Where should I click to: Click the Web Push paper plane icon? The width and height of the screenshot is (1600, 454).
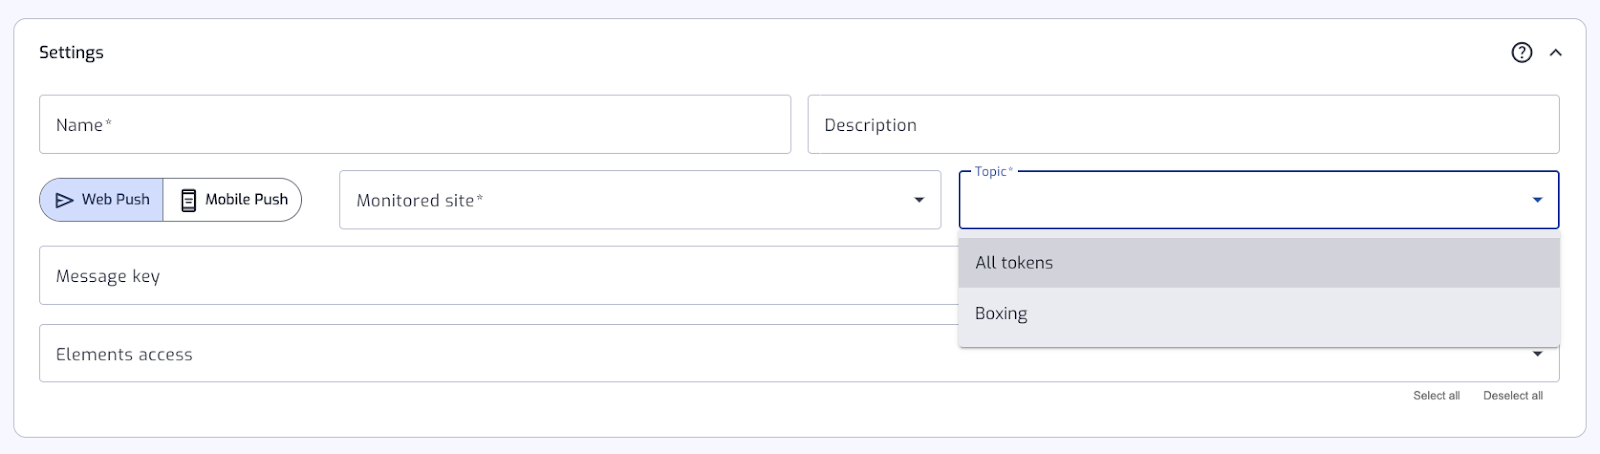[x=65, y=200]
